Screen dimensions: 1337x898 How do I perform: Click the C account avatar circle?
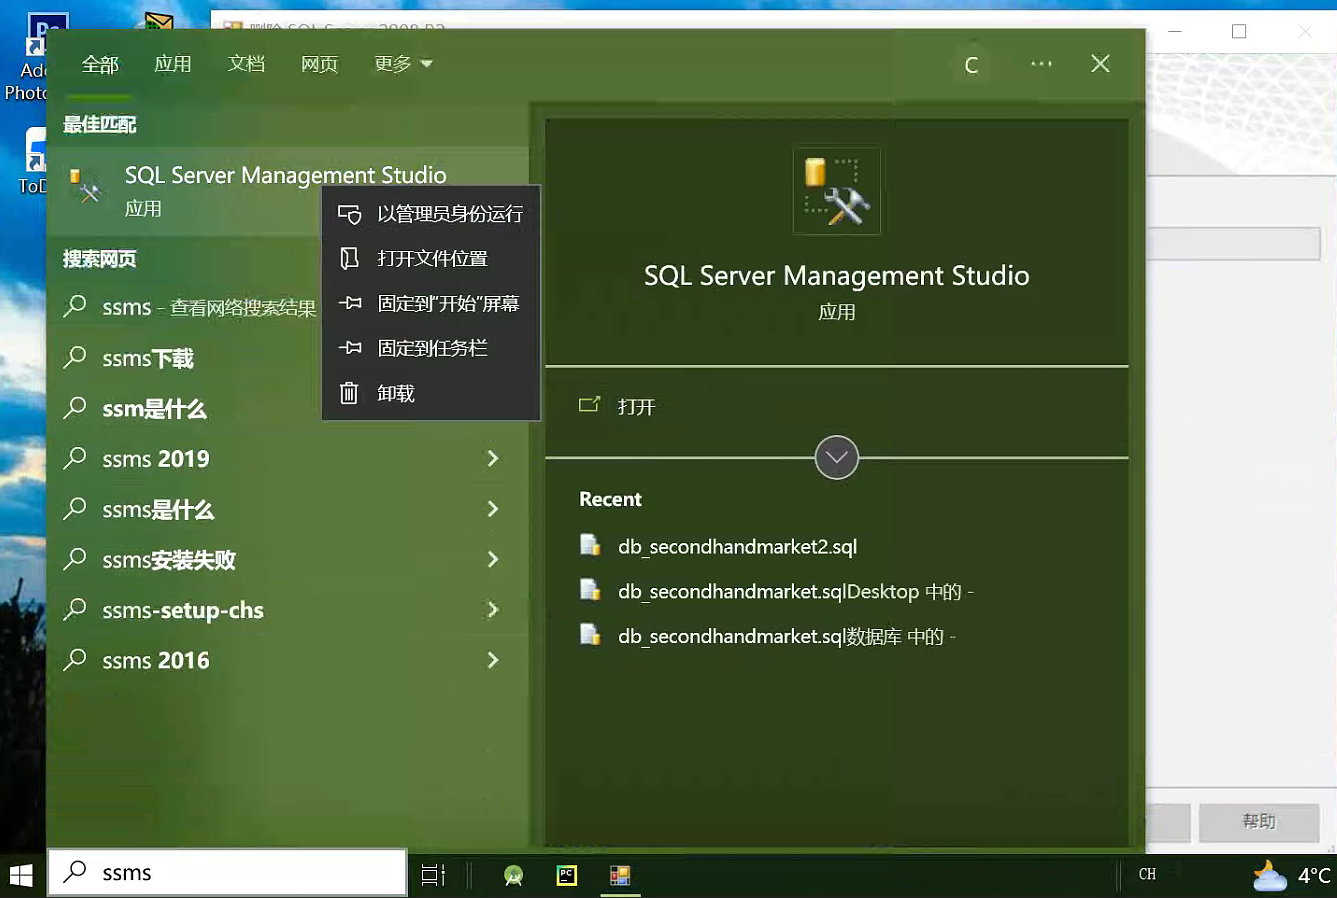971,66
